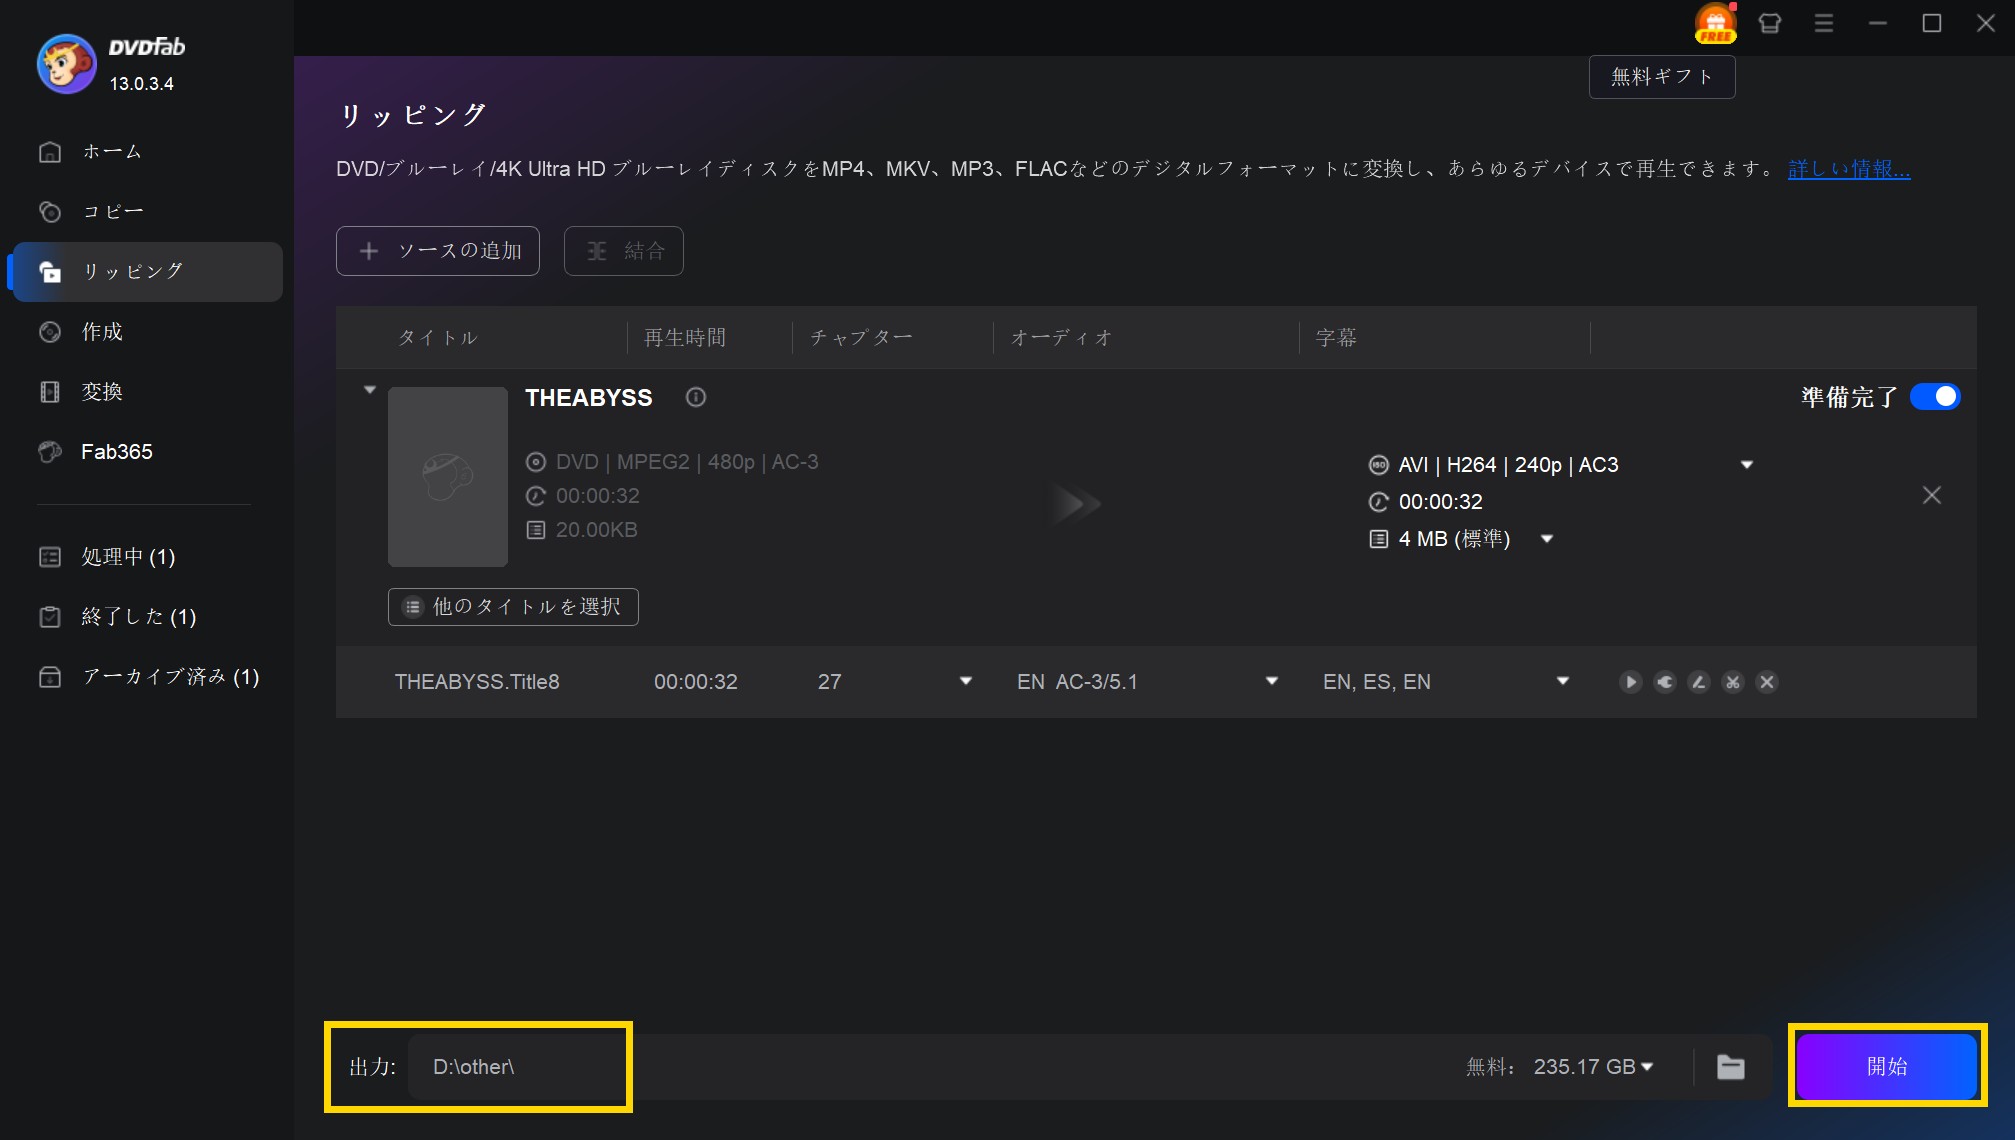Open the trim scissors icon for Title8
The width and height of the screenshot is (2015, 1140).
(x=1732, y=682)
